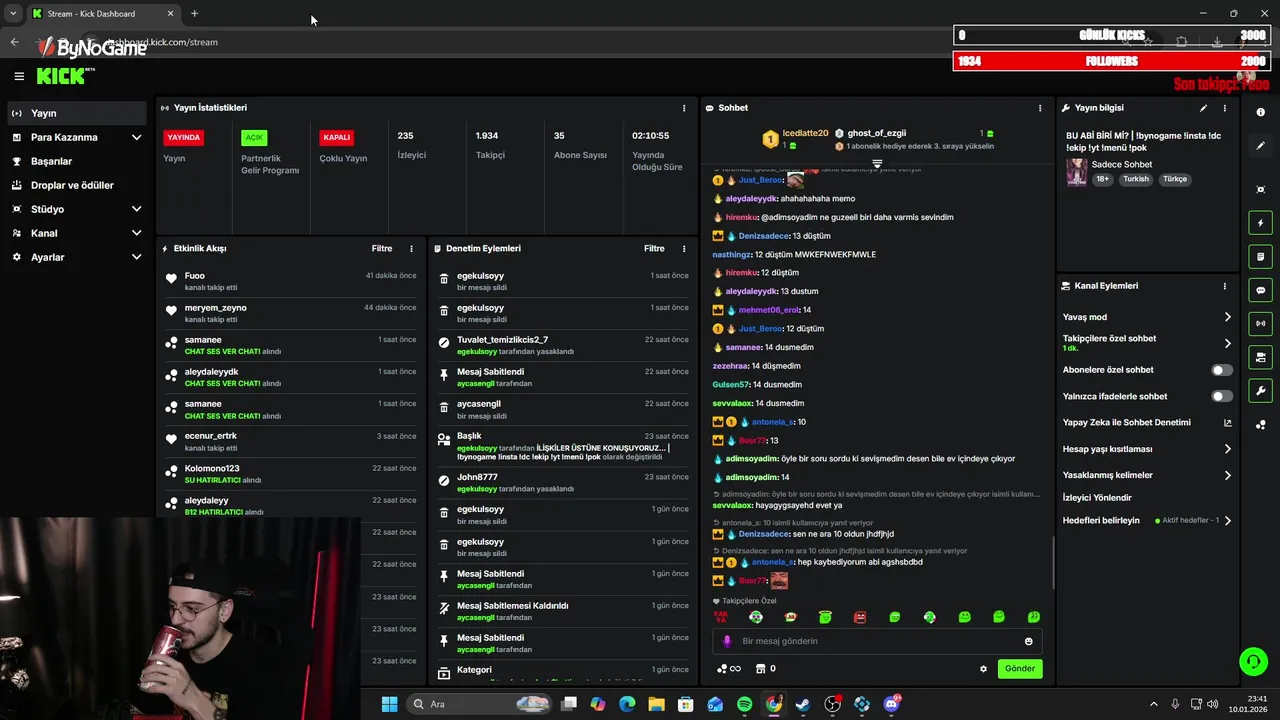Expand Ayarlar sidebar section

point(136,257)
